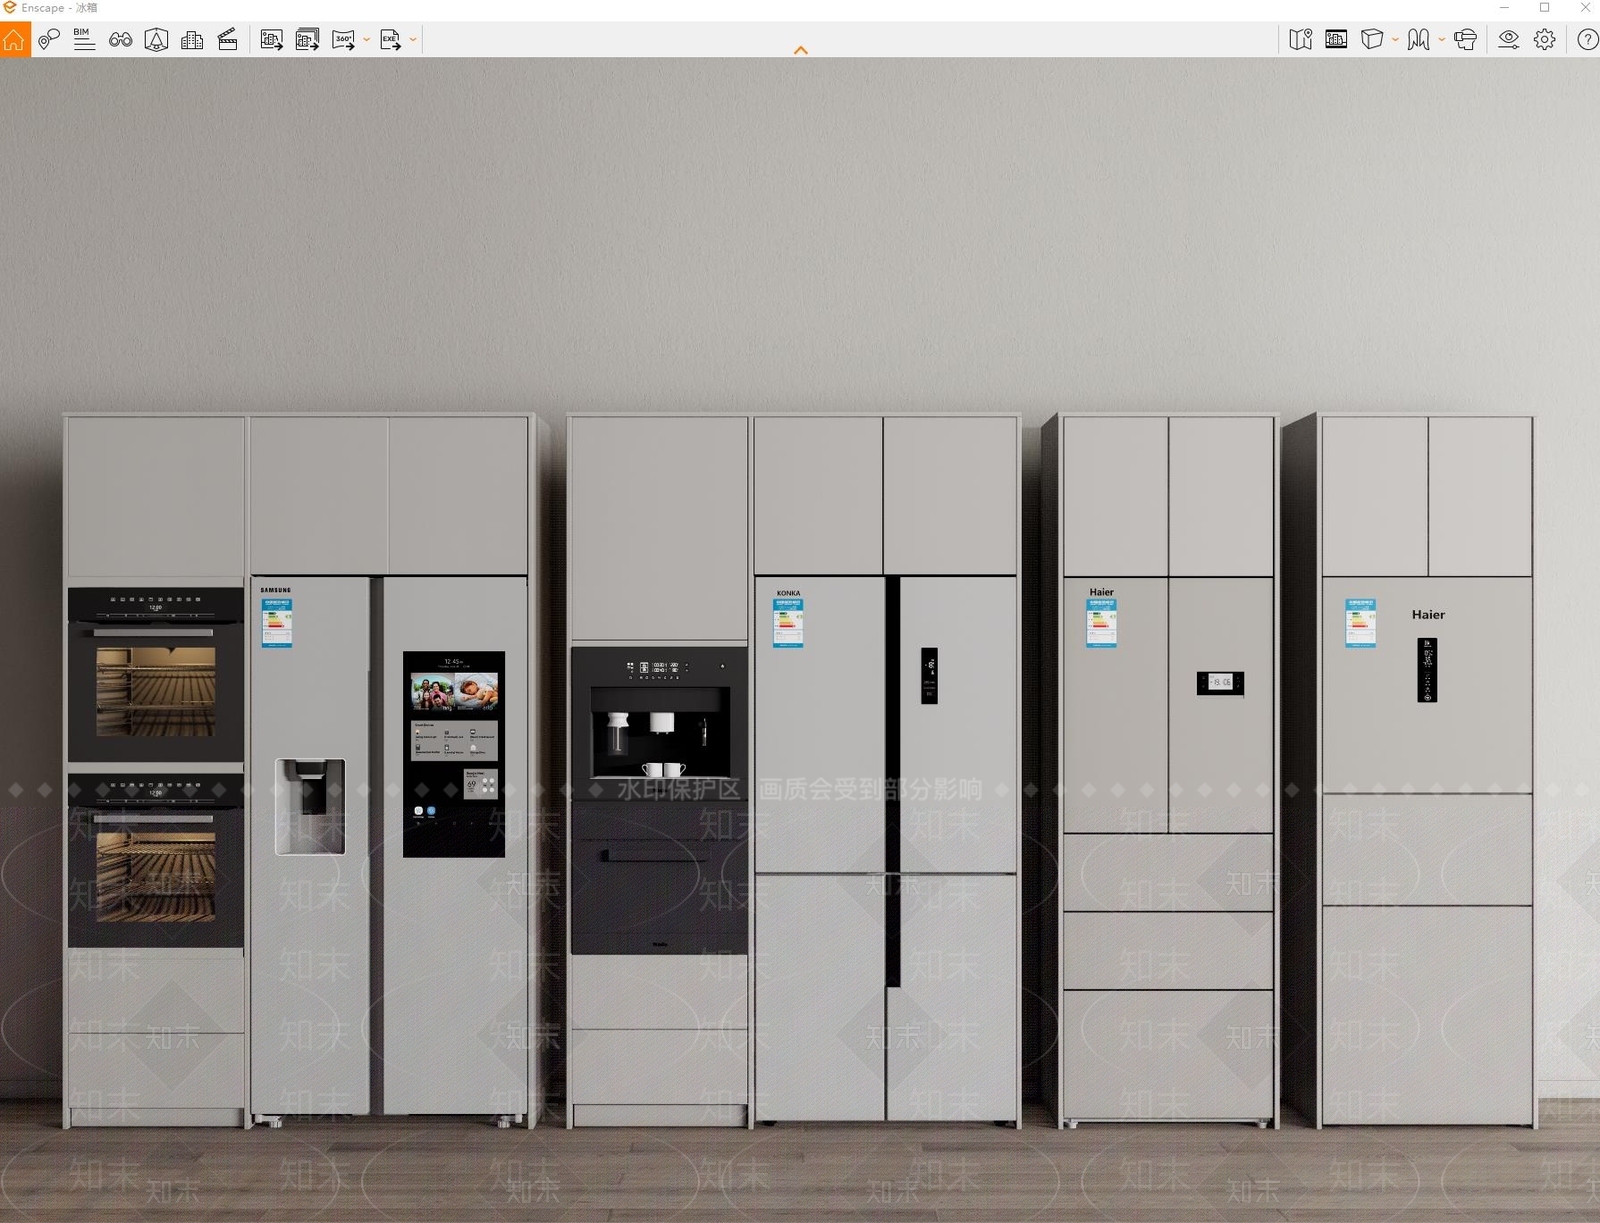Expand the toolbar chevron at top center
Viewport: 1600px width, 1223px height.
point(801,50)
